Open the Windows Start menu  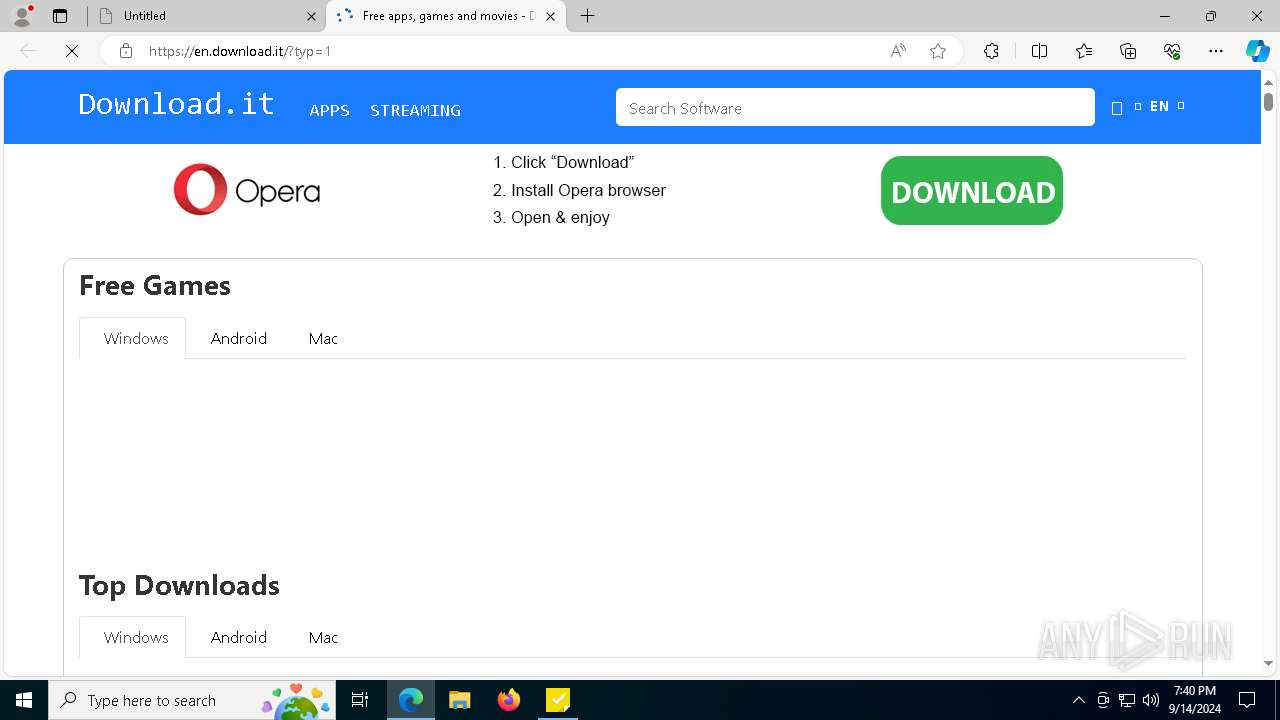24,700
